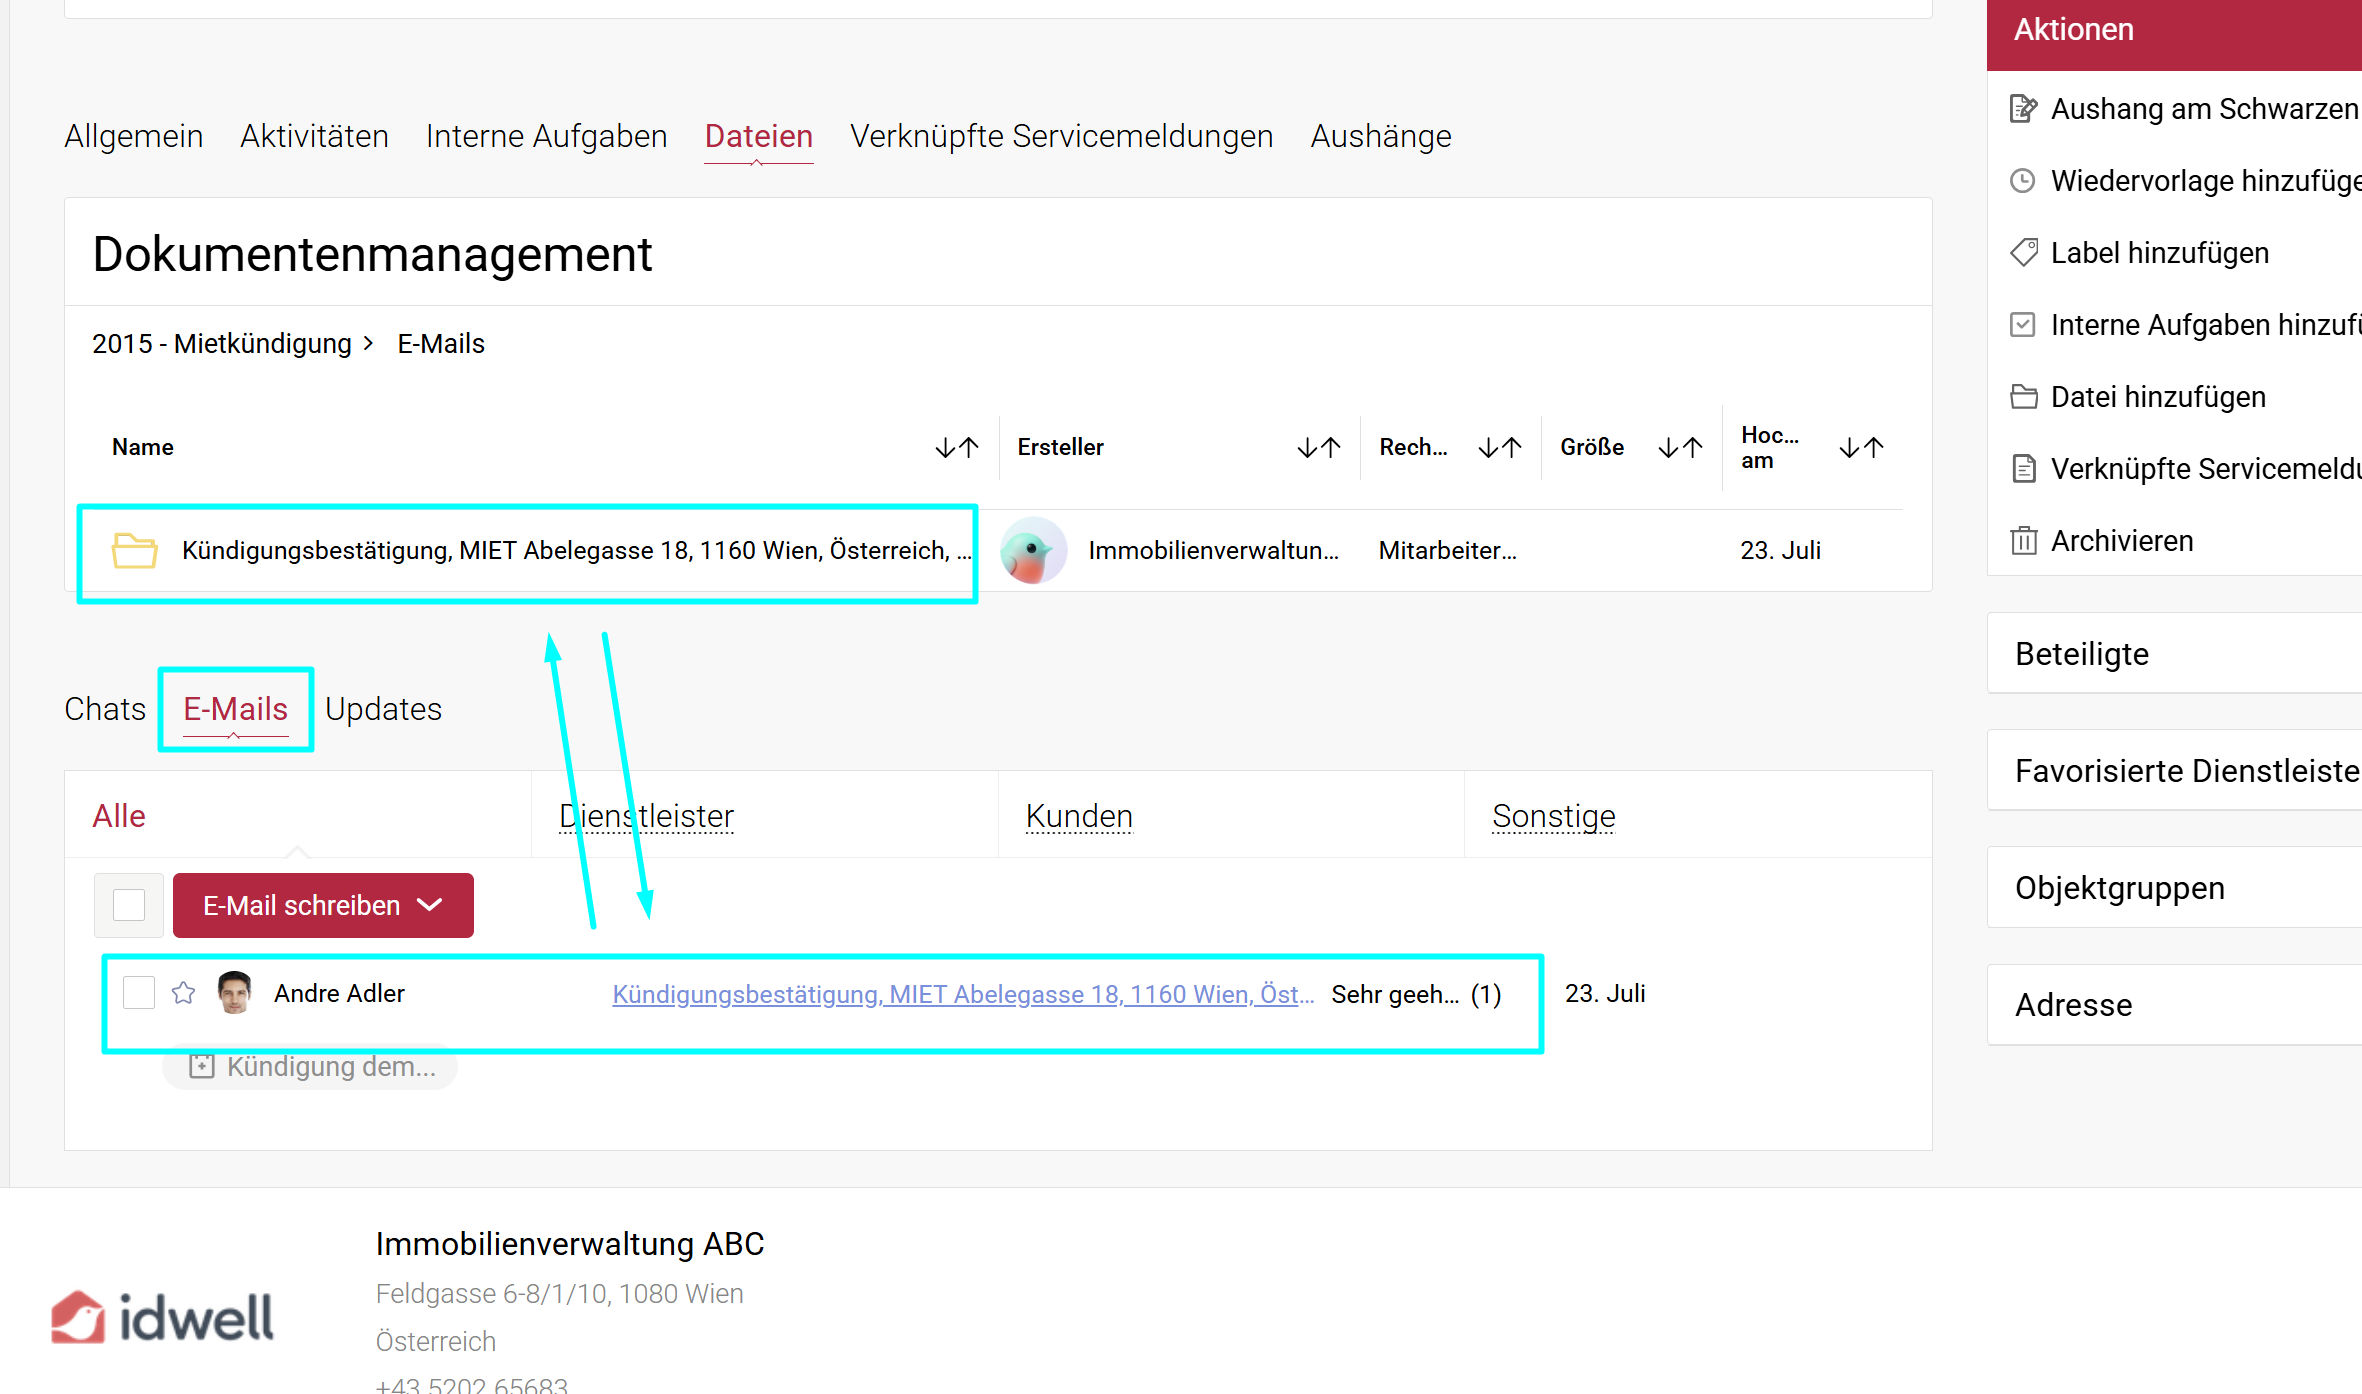Viewport: 2362px width, 1394px height.
Task: Go to 2015 - Mietkündigung breadcrumb
Action: click(222, 344)
